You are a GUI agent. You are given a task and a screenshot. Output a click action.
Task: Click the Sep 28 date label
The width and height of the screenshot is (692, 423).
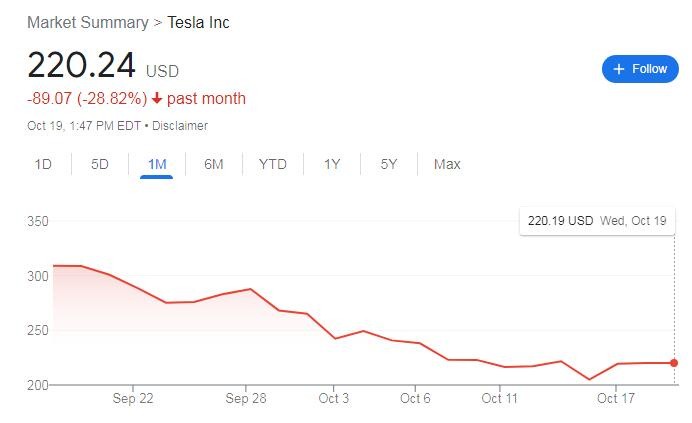pyautogui.click(x=246, y=399)
